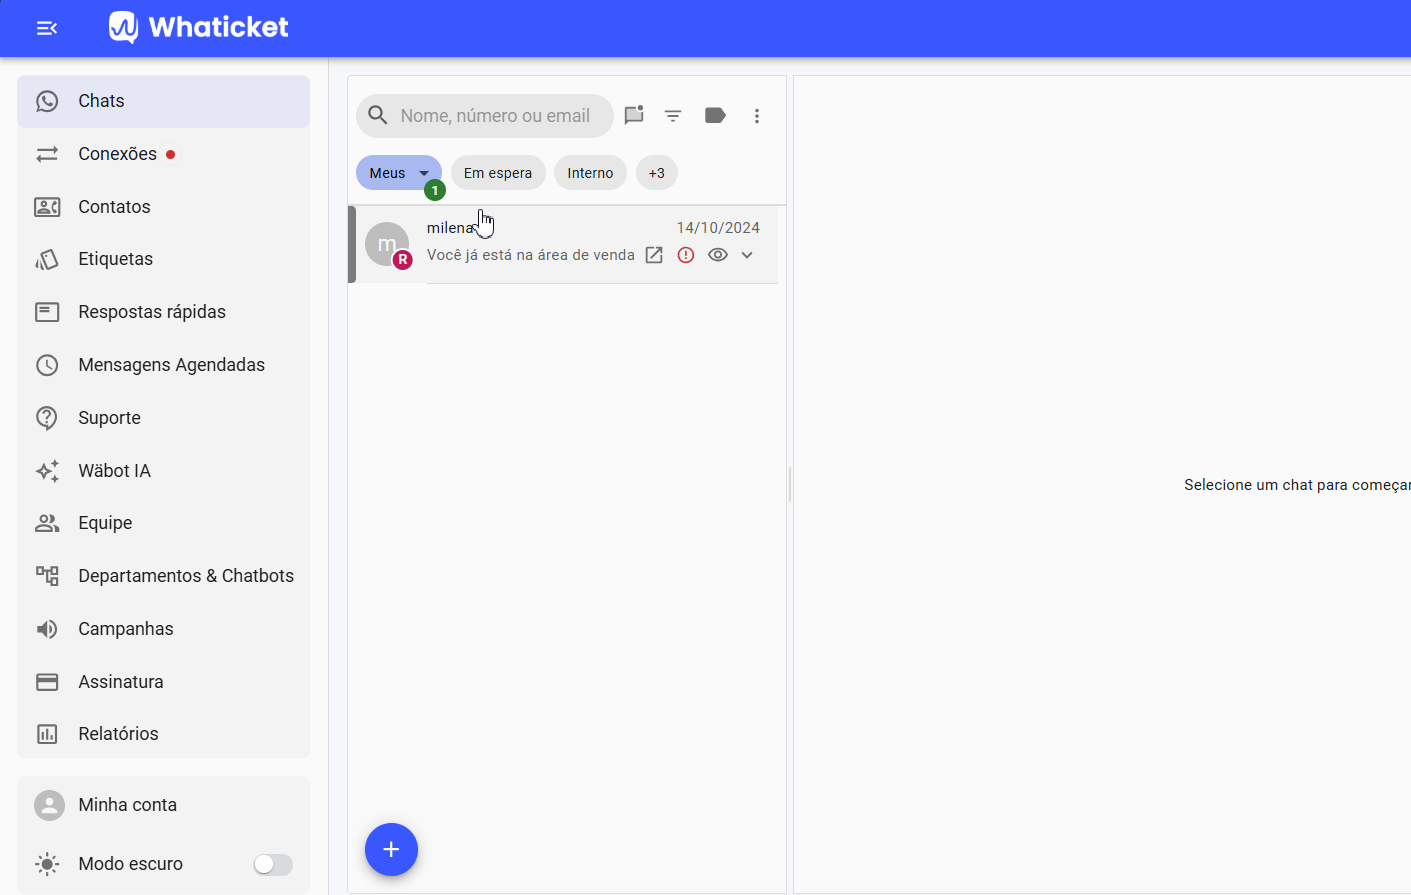Open Contatos from the sidebar
1411x895 pixels.
pos(163,207)
